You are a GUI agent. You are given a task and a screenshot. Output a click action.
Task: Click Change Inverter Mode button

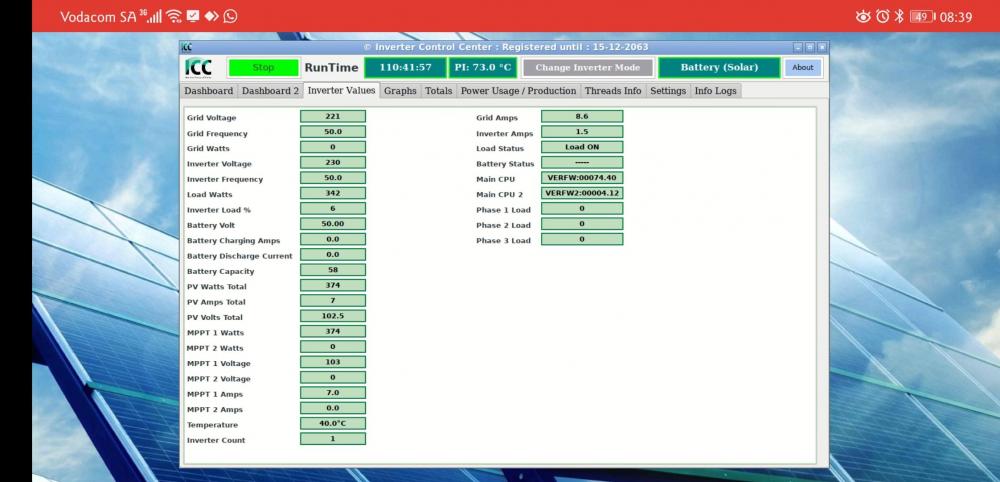(588, 68)
